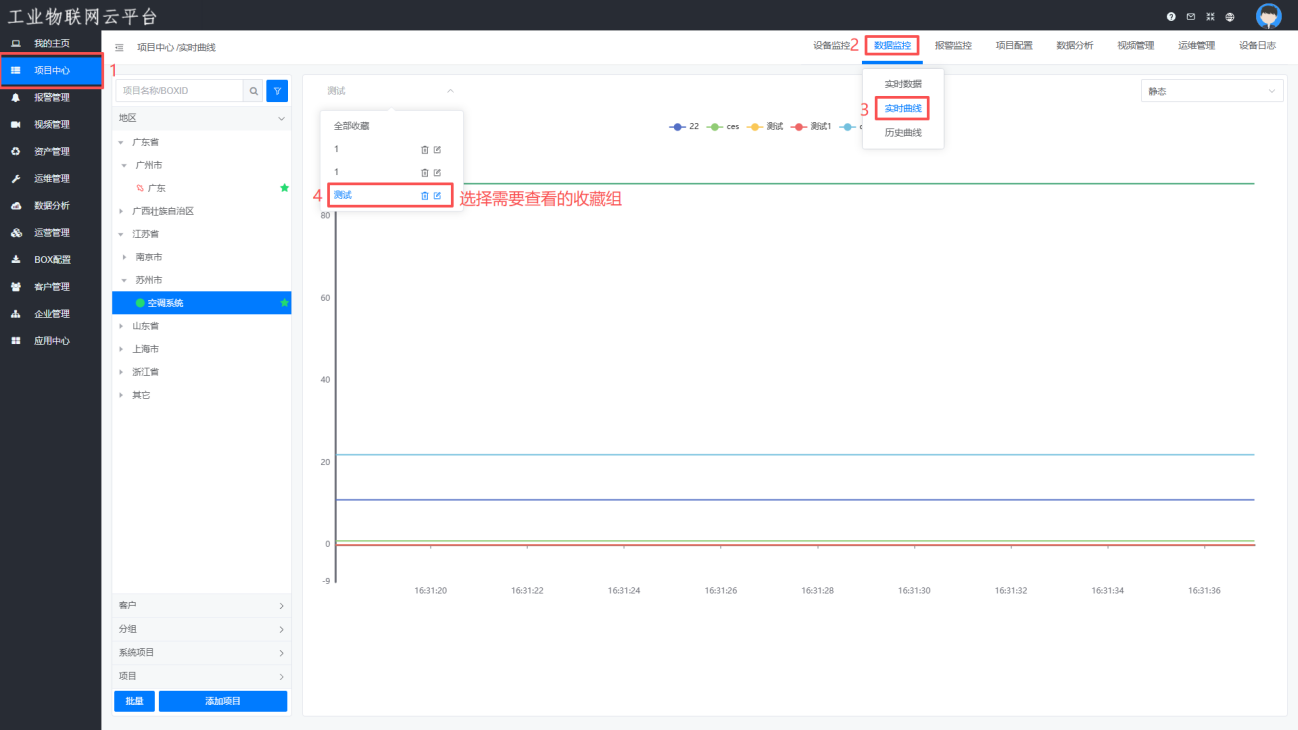
Task: Click edit icon next to 测试 group
Action: (x=437, y=195)
